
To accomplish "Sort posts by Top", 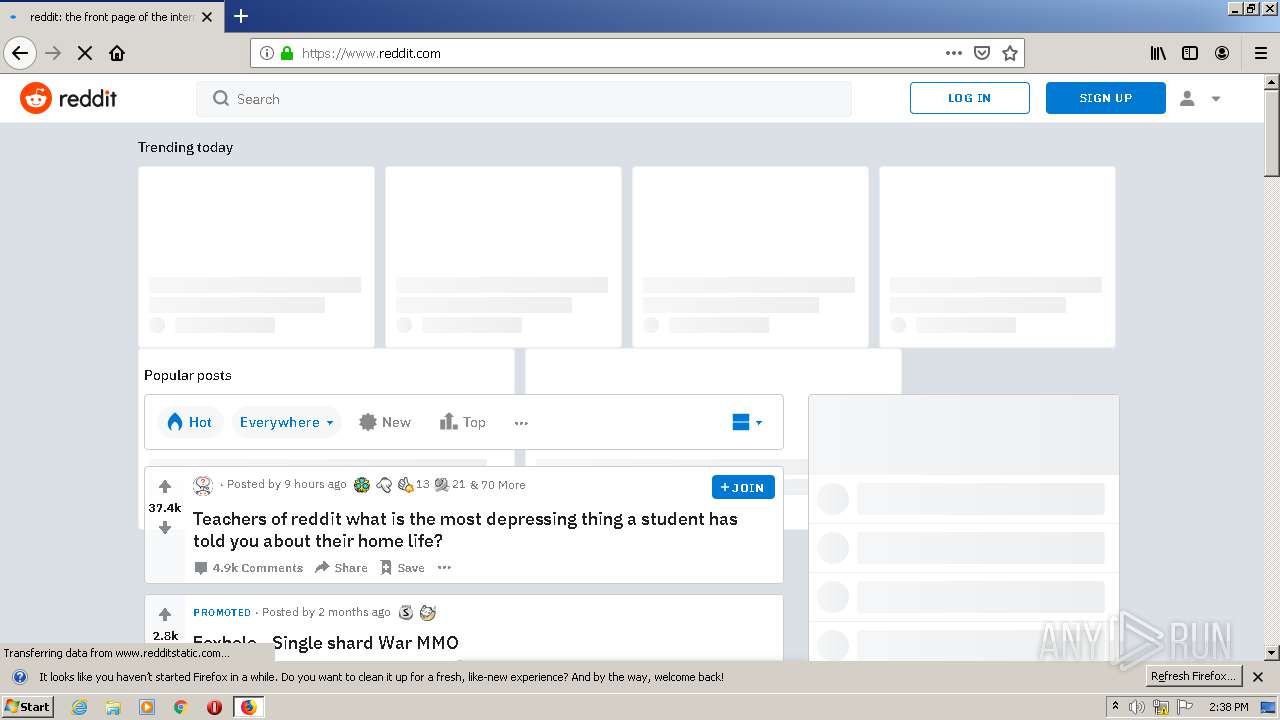I will tap(463, 422).
